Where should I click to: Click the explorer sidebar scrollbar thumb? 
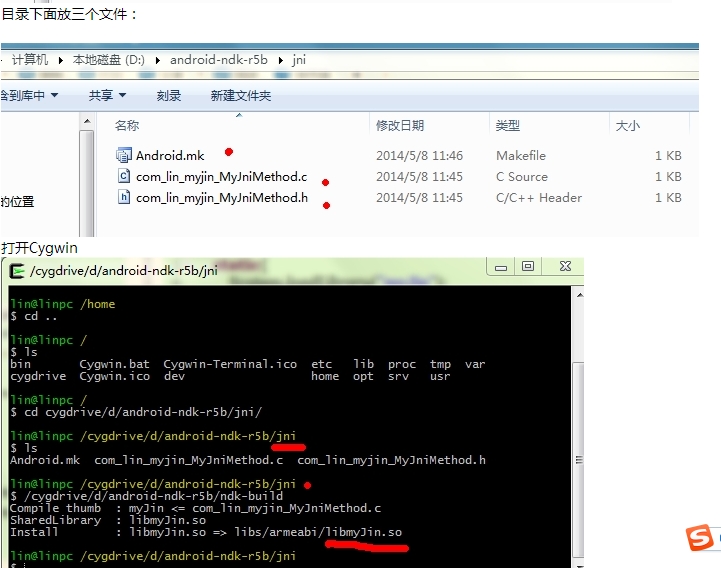click(x=86, y=184)
